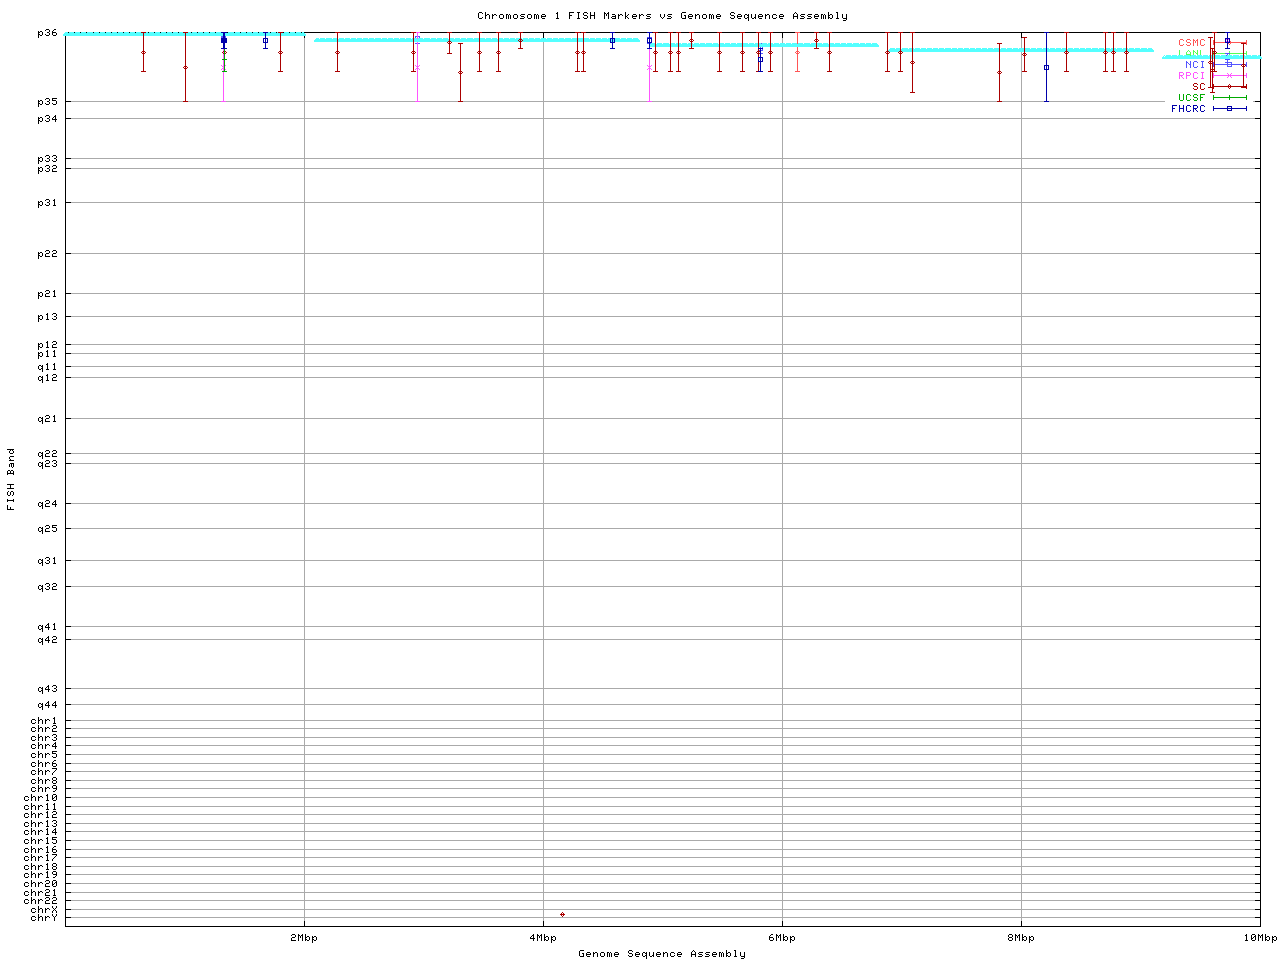Click the 10Mbp tick label
The width and height of the screenshot is (1280, 960).
click(1260, 937)
